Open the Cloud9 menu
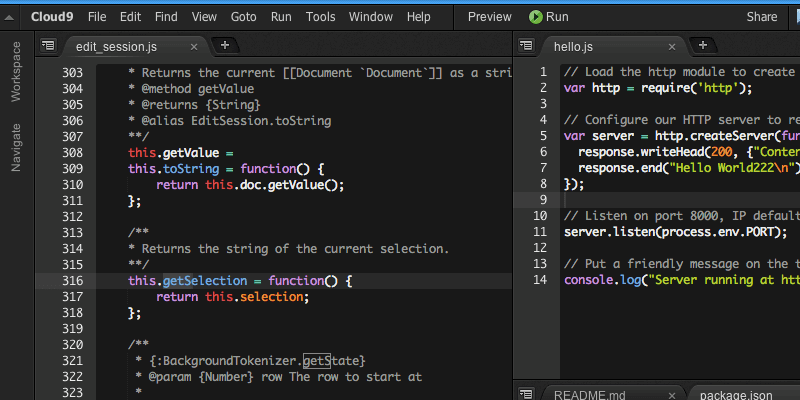Image resolution: width=800 pixels, height=400 pixels. click(x=52, y=16)
